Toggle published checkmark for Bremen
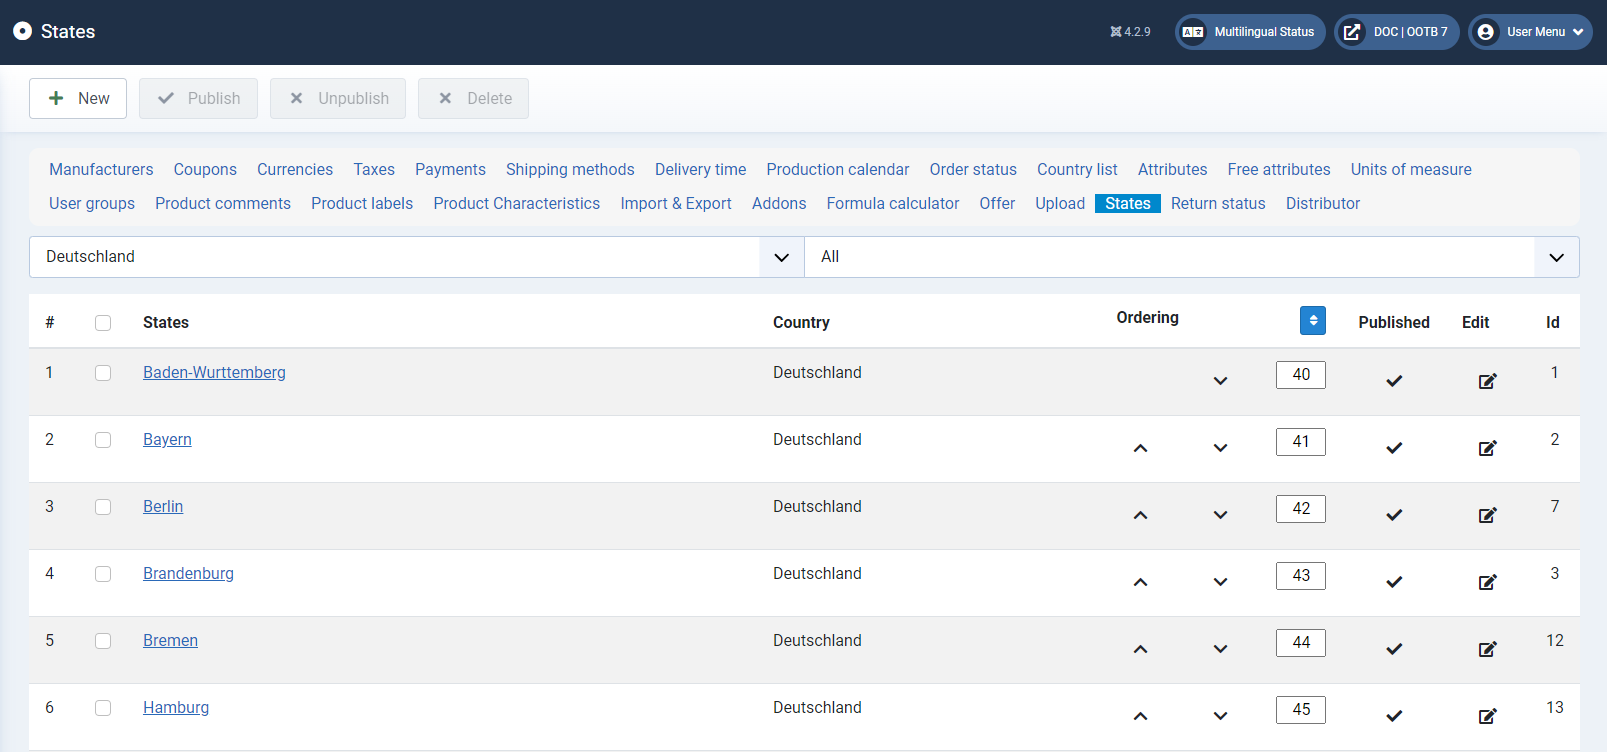Viewport: 1607px width, 752px height. tap(1394, 649)
